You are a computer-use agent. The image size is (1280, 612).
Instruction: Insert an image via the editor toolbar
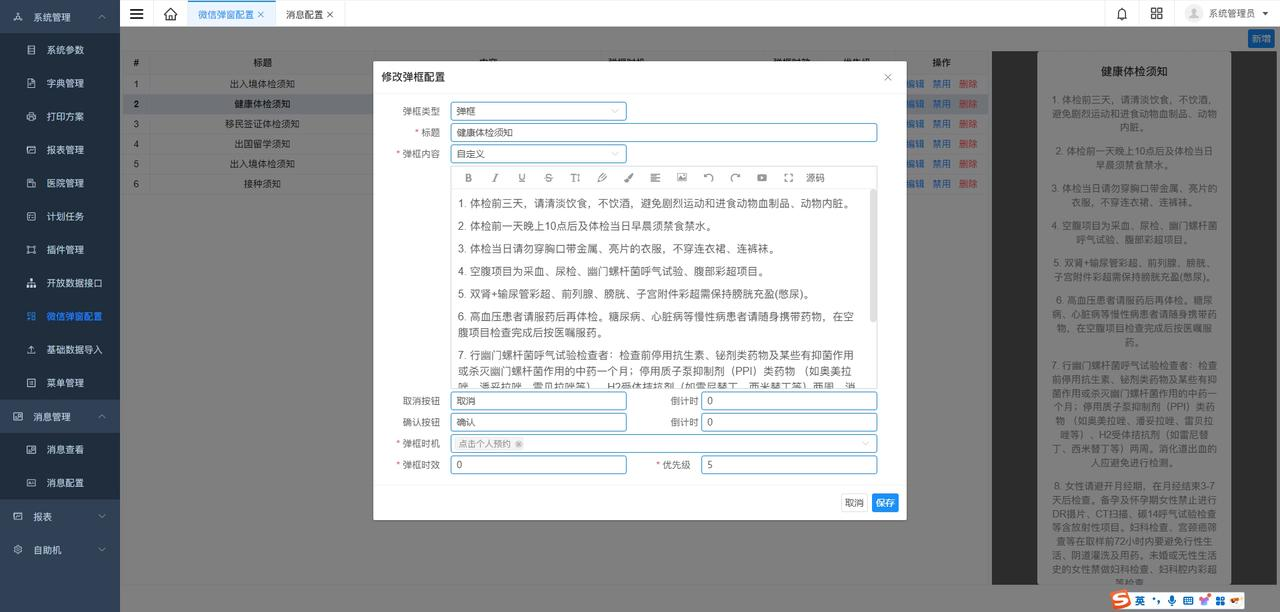(682, 178)
